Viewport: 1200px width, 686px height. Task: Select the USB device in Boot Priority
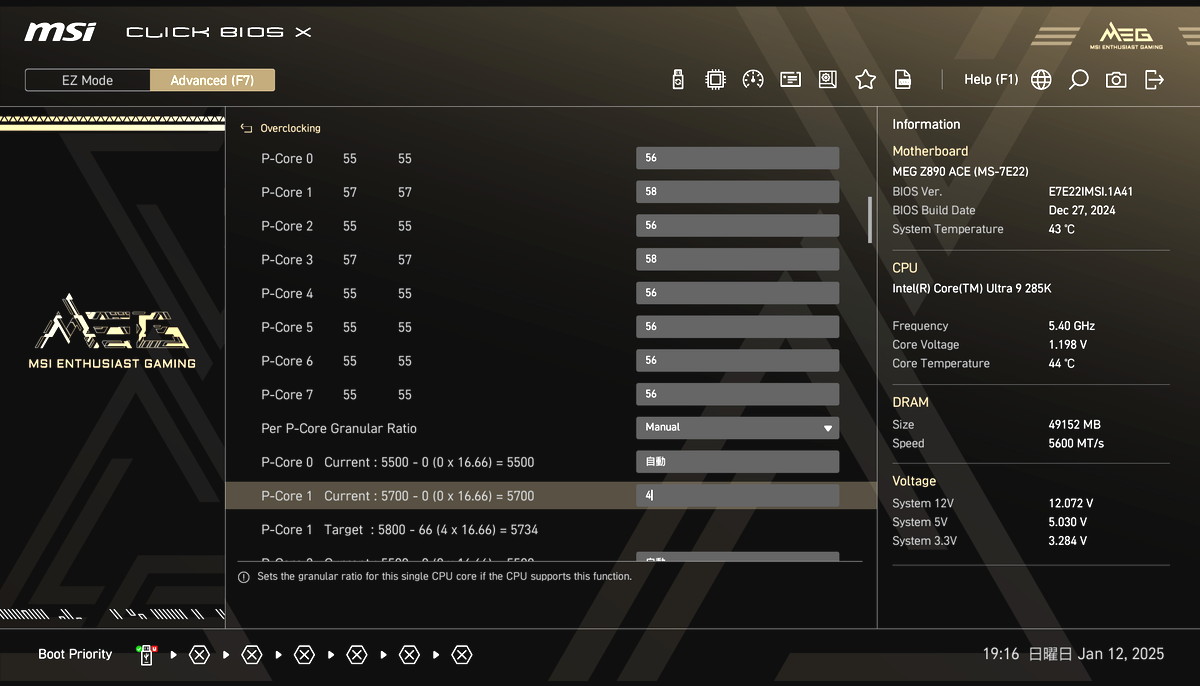click(147, 655)
